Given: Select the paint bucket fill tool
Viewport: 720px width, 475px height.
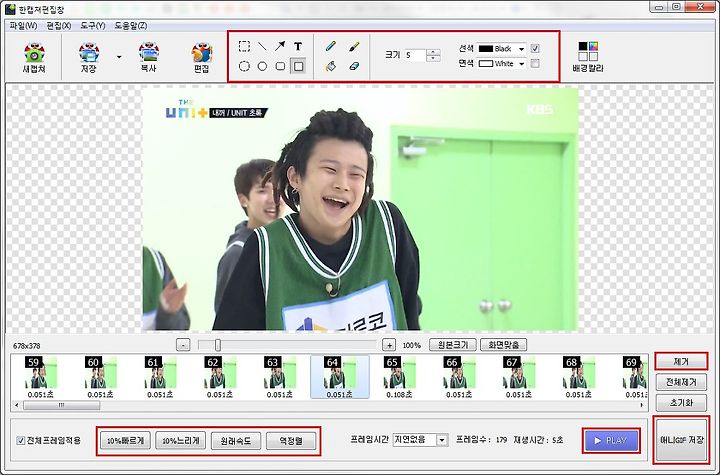Looking at the screenshot, I should click(x=331, y=66).
